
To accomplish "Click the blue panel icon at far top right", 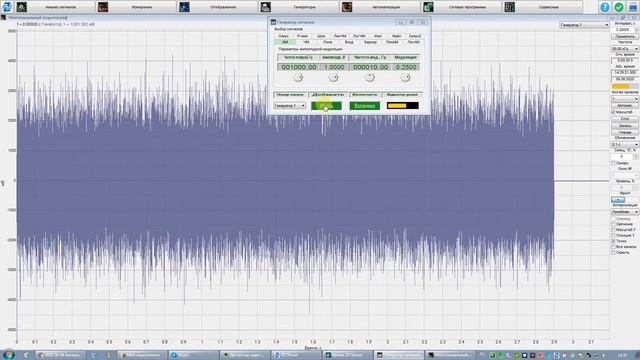I will pos(633,7).
